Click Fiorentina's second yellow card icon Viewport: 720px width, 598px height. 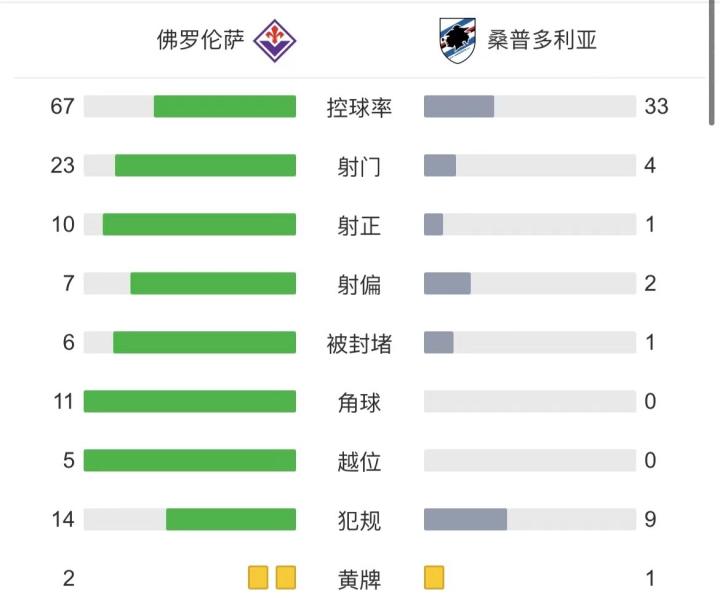pos(286,578)
